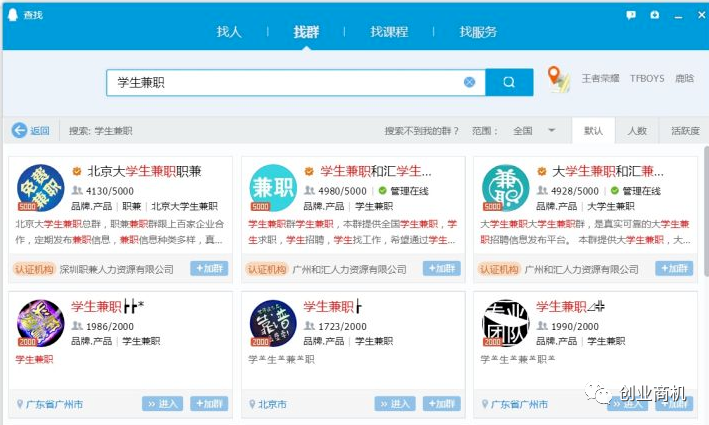The width and height of the screenshot is (709, 425).
Task: Click verified badge beside 北京大学生兼职职兼
Action: pyautogui.click(x=77, y=171)
